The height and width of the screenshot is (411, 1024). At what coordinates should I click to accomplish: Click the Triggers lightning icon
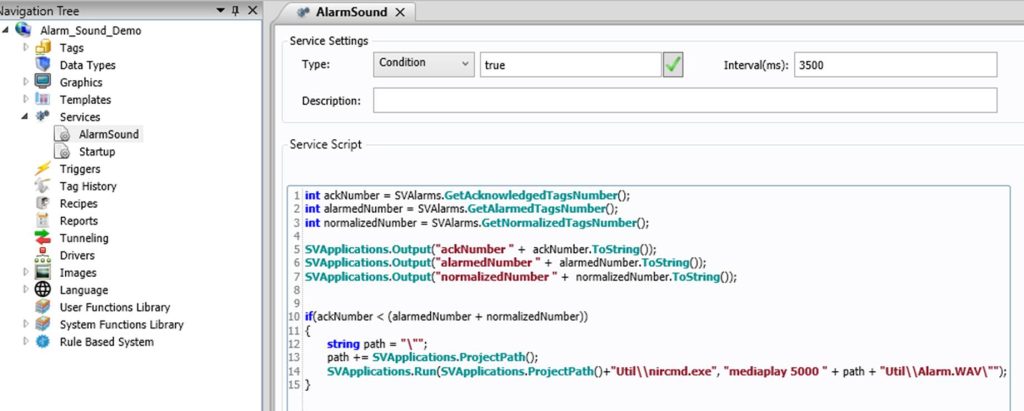(43, 169)
